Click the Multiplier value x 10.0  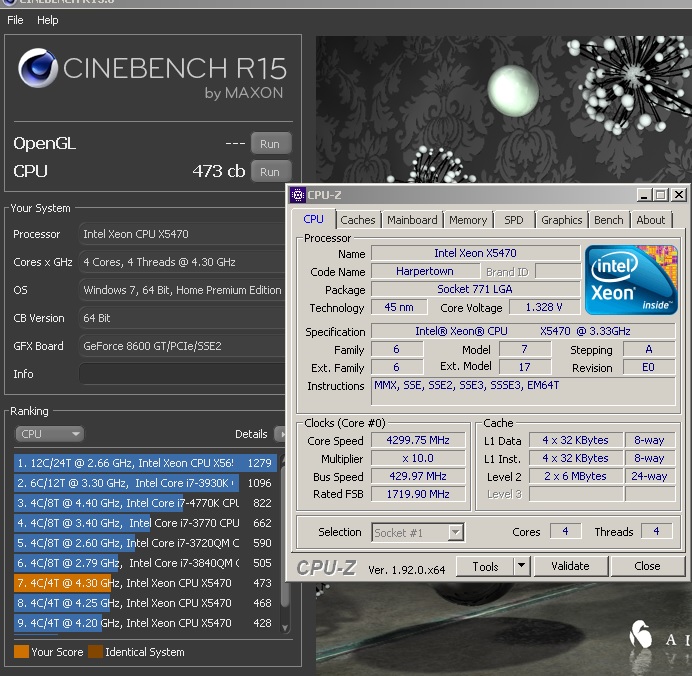pyautogui.click(x=418, y=458)
